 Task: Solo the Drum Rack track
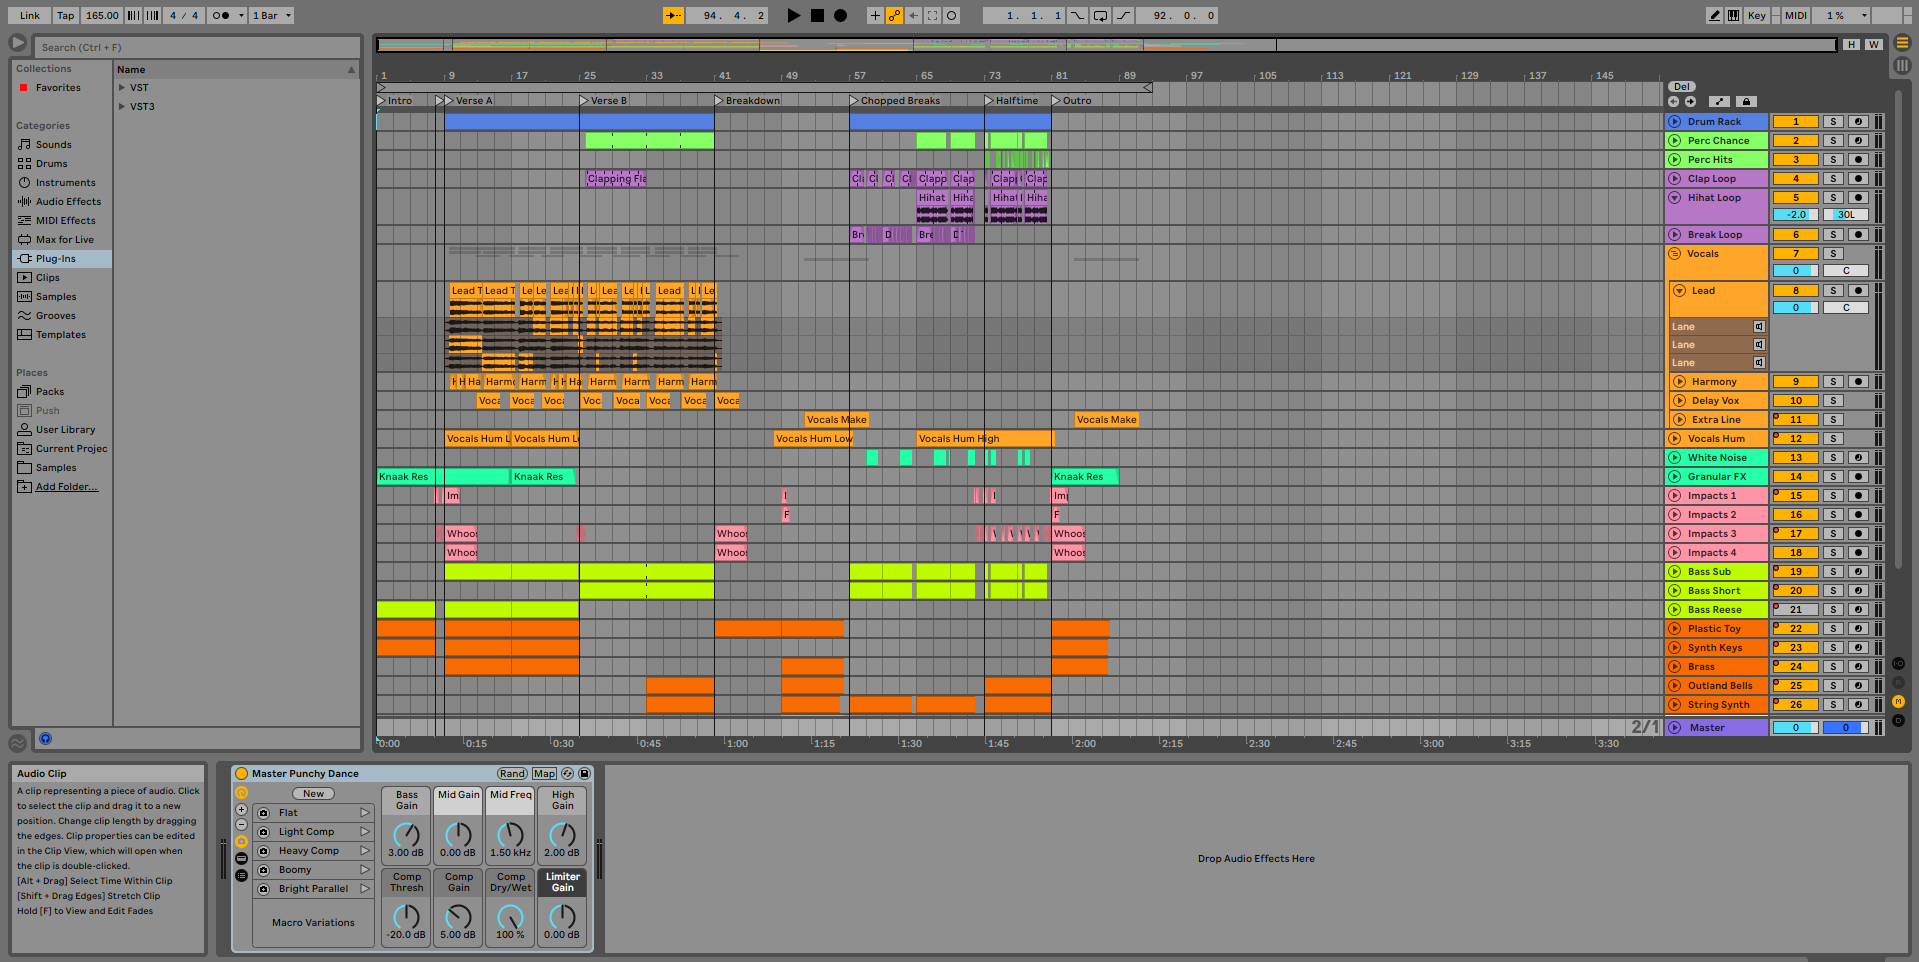1833,122
